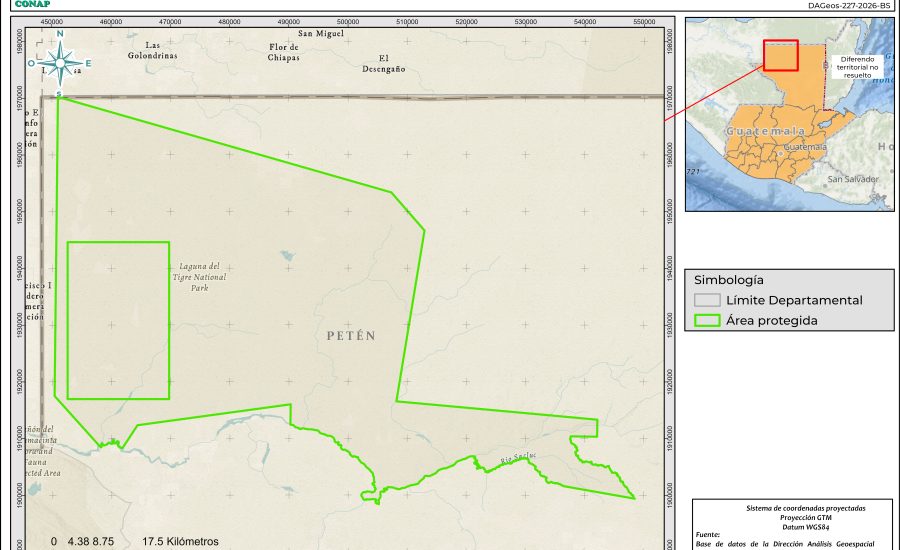
Task: Click the San Salvador label in the inset
Action: click(852, 179)
